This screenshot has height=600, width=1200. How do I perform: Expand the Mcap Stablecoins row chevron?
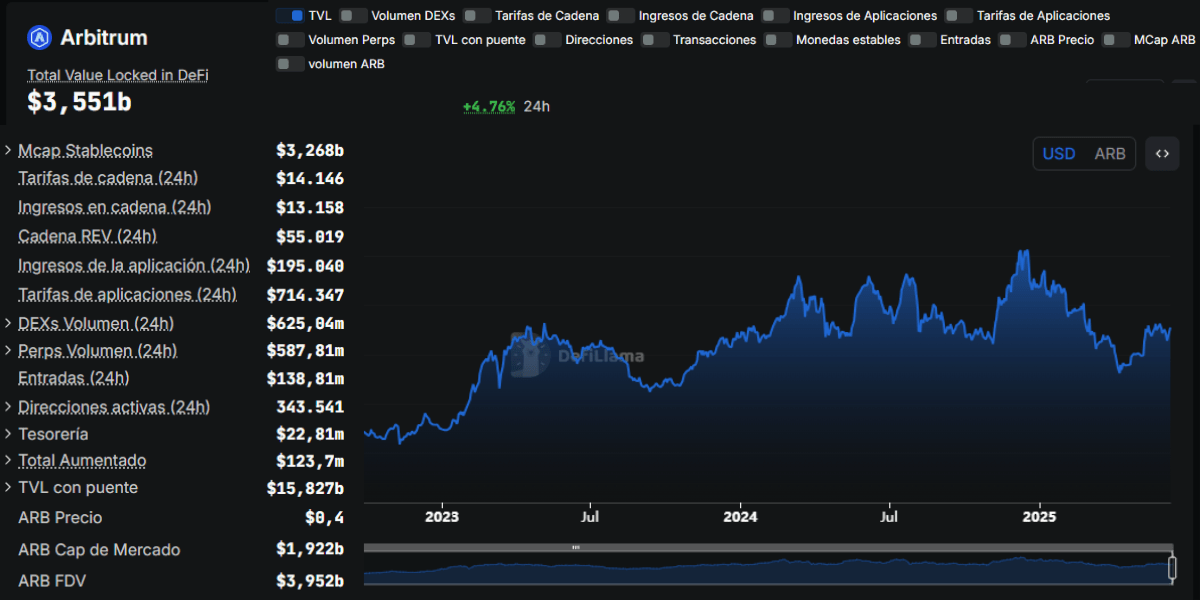coord(8,150)
